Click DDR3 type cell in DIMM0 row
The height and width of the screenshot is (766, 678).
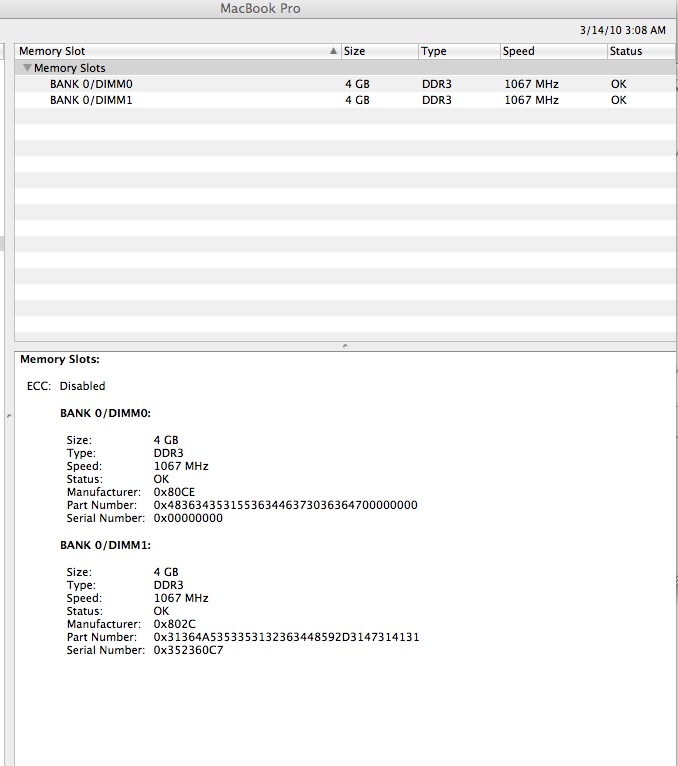pos(437,84)
